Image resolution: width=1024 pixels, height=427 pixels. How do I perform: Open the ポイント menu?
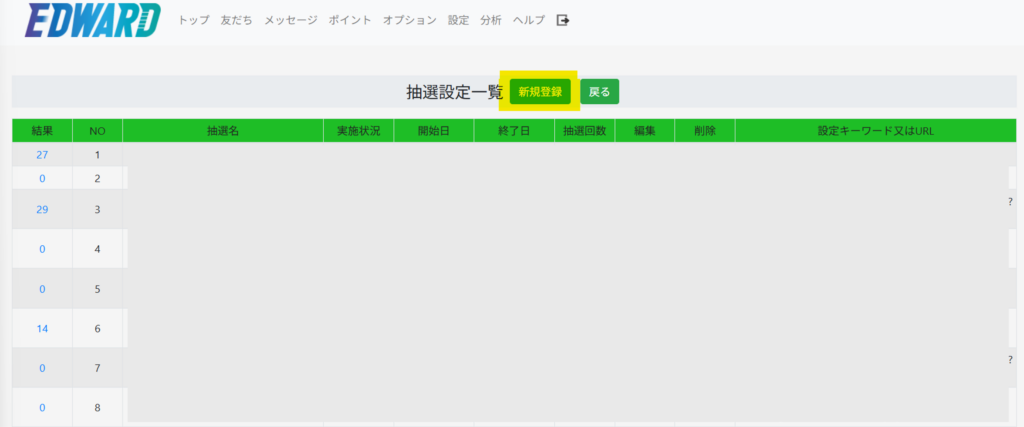click(350, 20)
